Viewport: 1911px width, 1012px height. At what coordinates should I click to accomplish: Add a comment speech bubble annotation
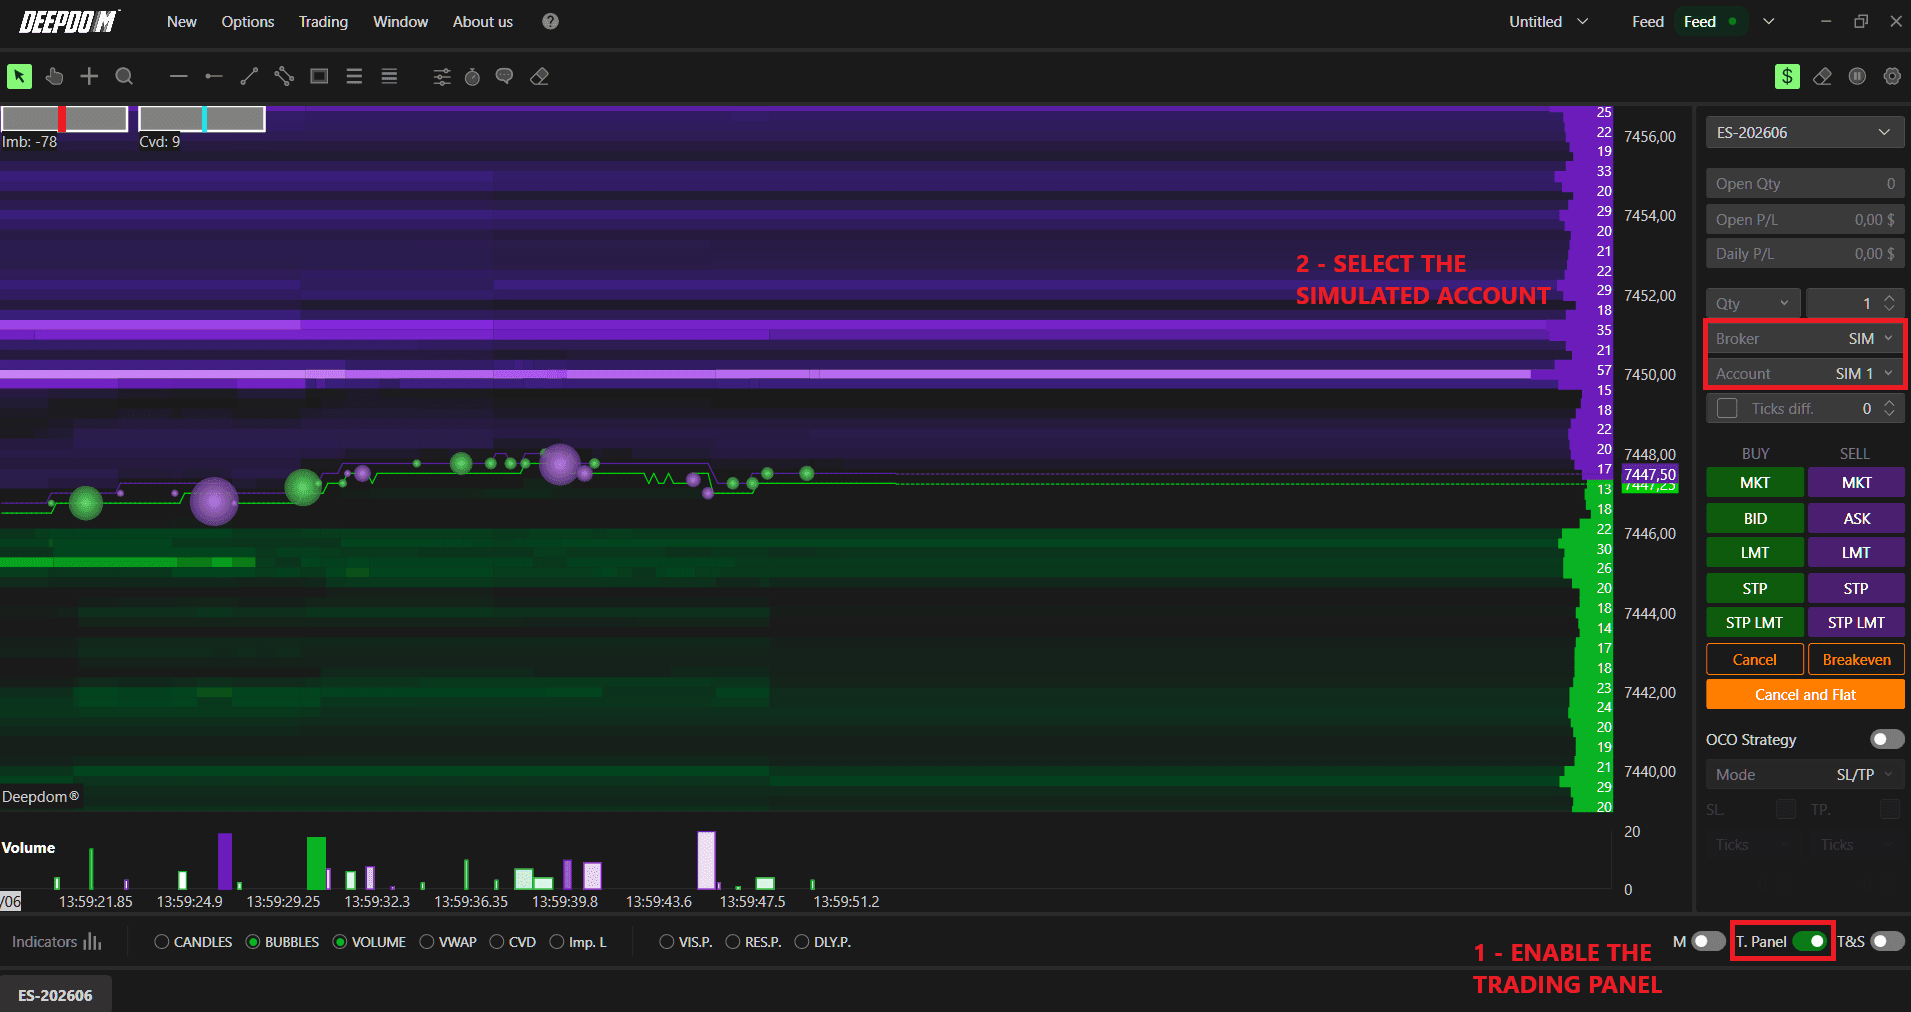coord(505,77)
